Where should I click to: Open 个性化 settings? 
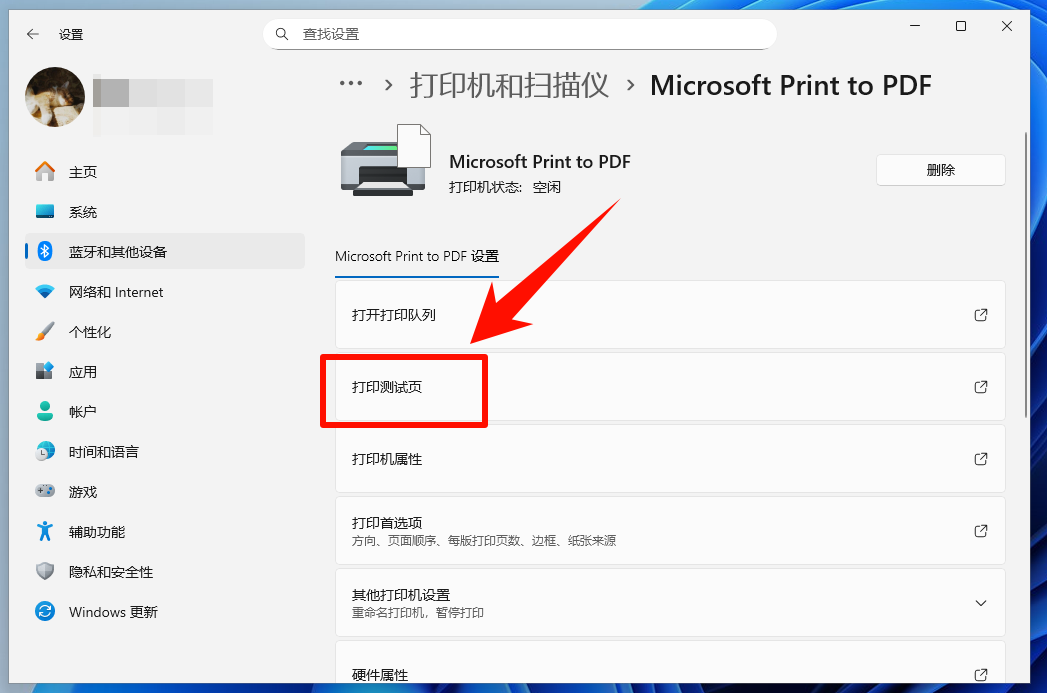click(165, 332)
